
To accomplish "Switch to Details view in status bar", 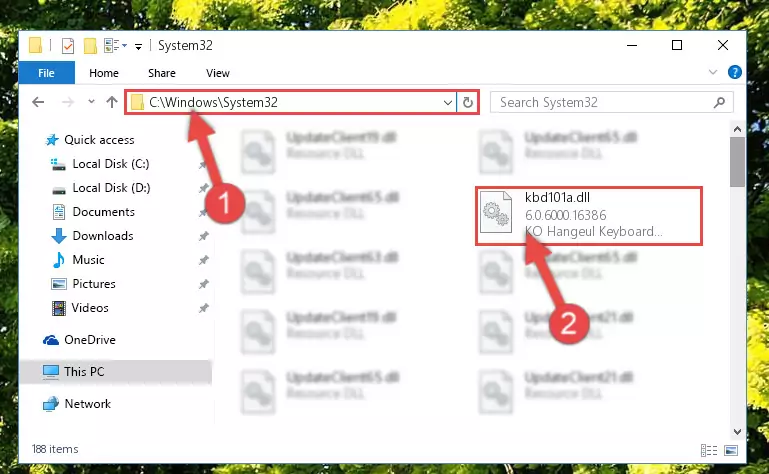I will click(x=709, y=450).
